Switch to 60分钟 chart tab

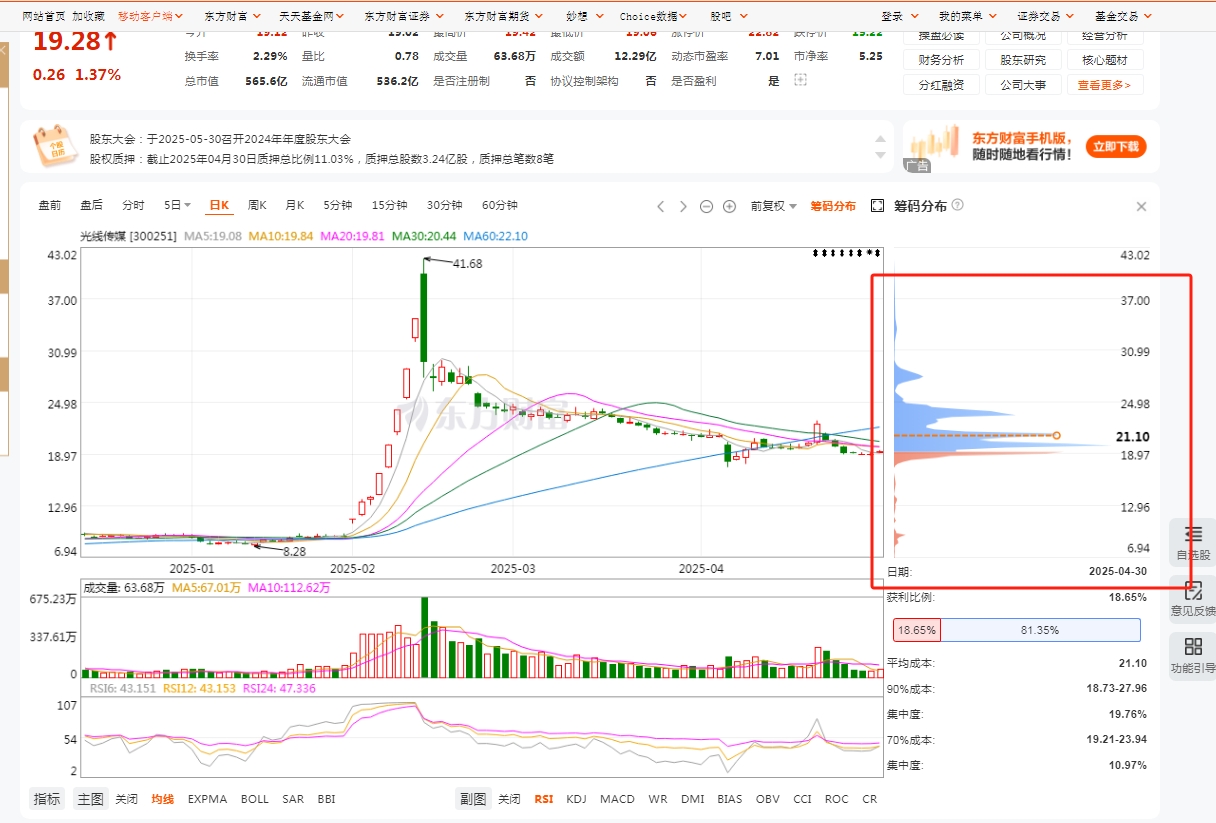click(499, 205)
